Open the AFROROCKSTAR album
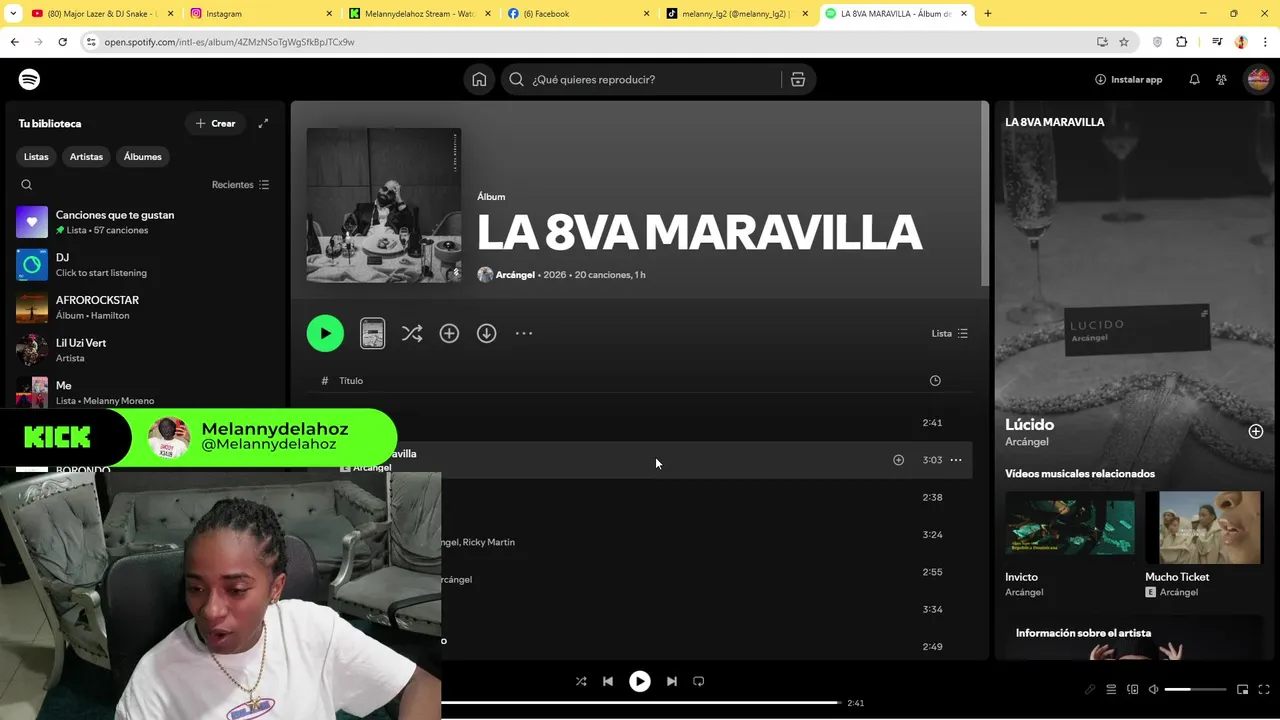Viewport: 1280px width, 720px height. pos(143,307)
